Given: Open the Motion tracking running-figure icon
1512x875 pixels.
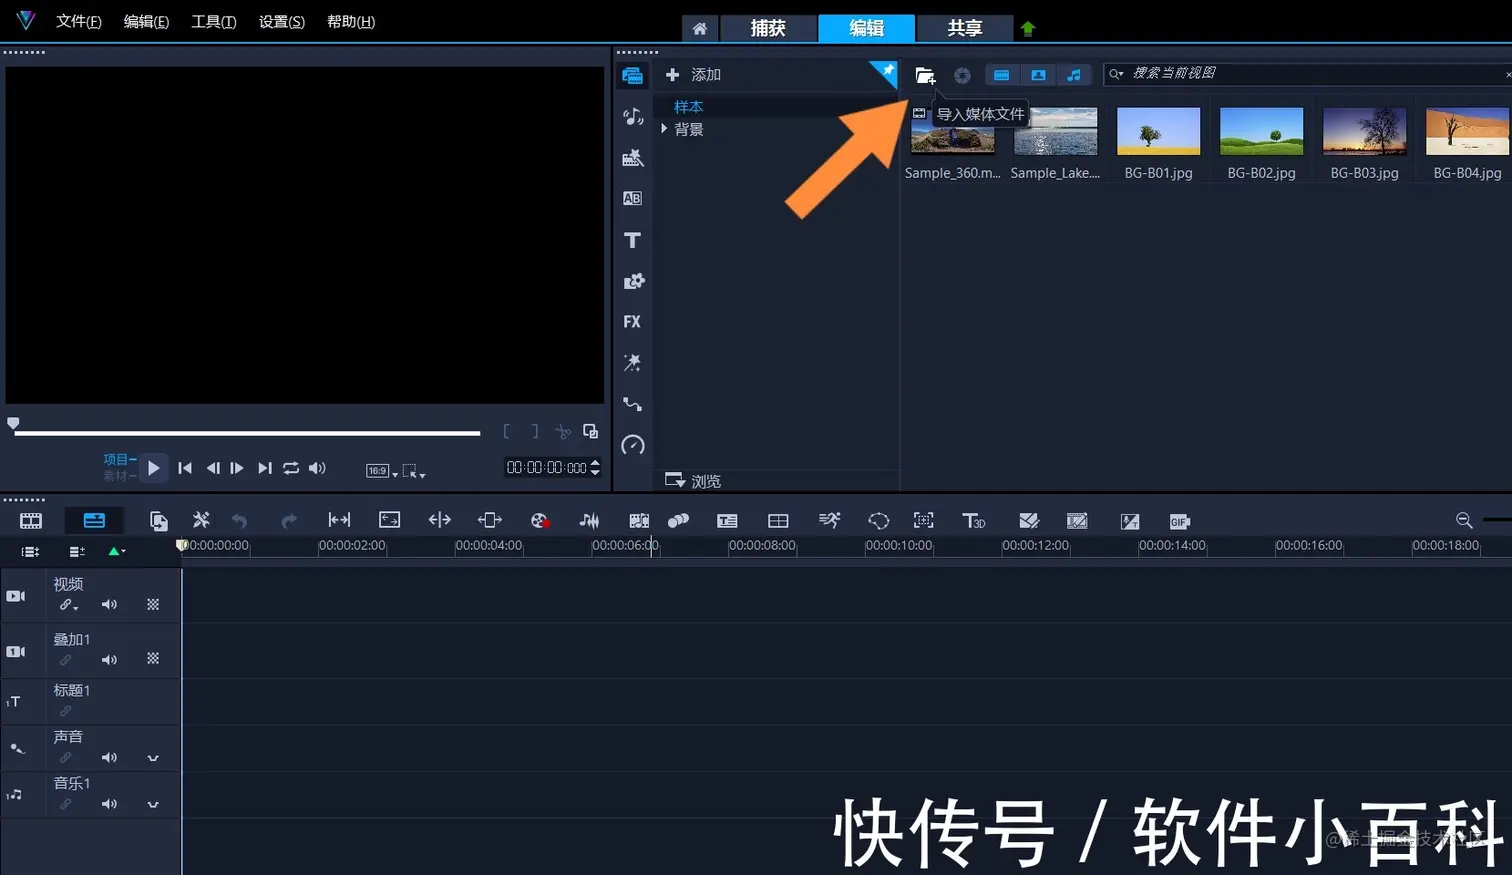Looking at the screenshot, I should pyautogui.click(x=829, y=520).
